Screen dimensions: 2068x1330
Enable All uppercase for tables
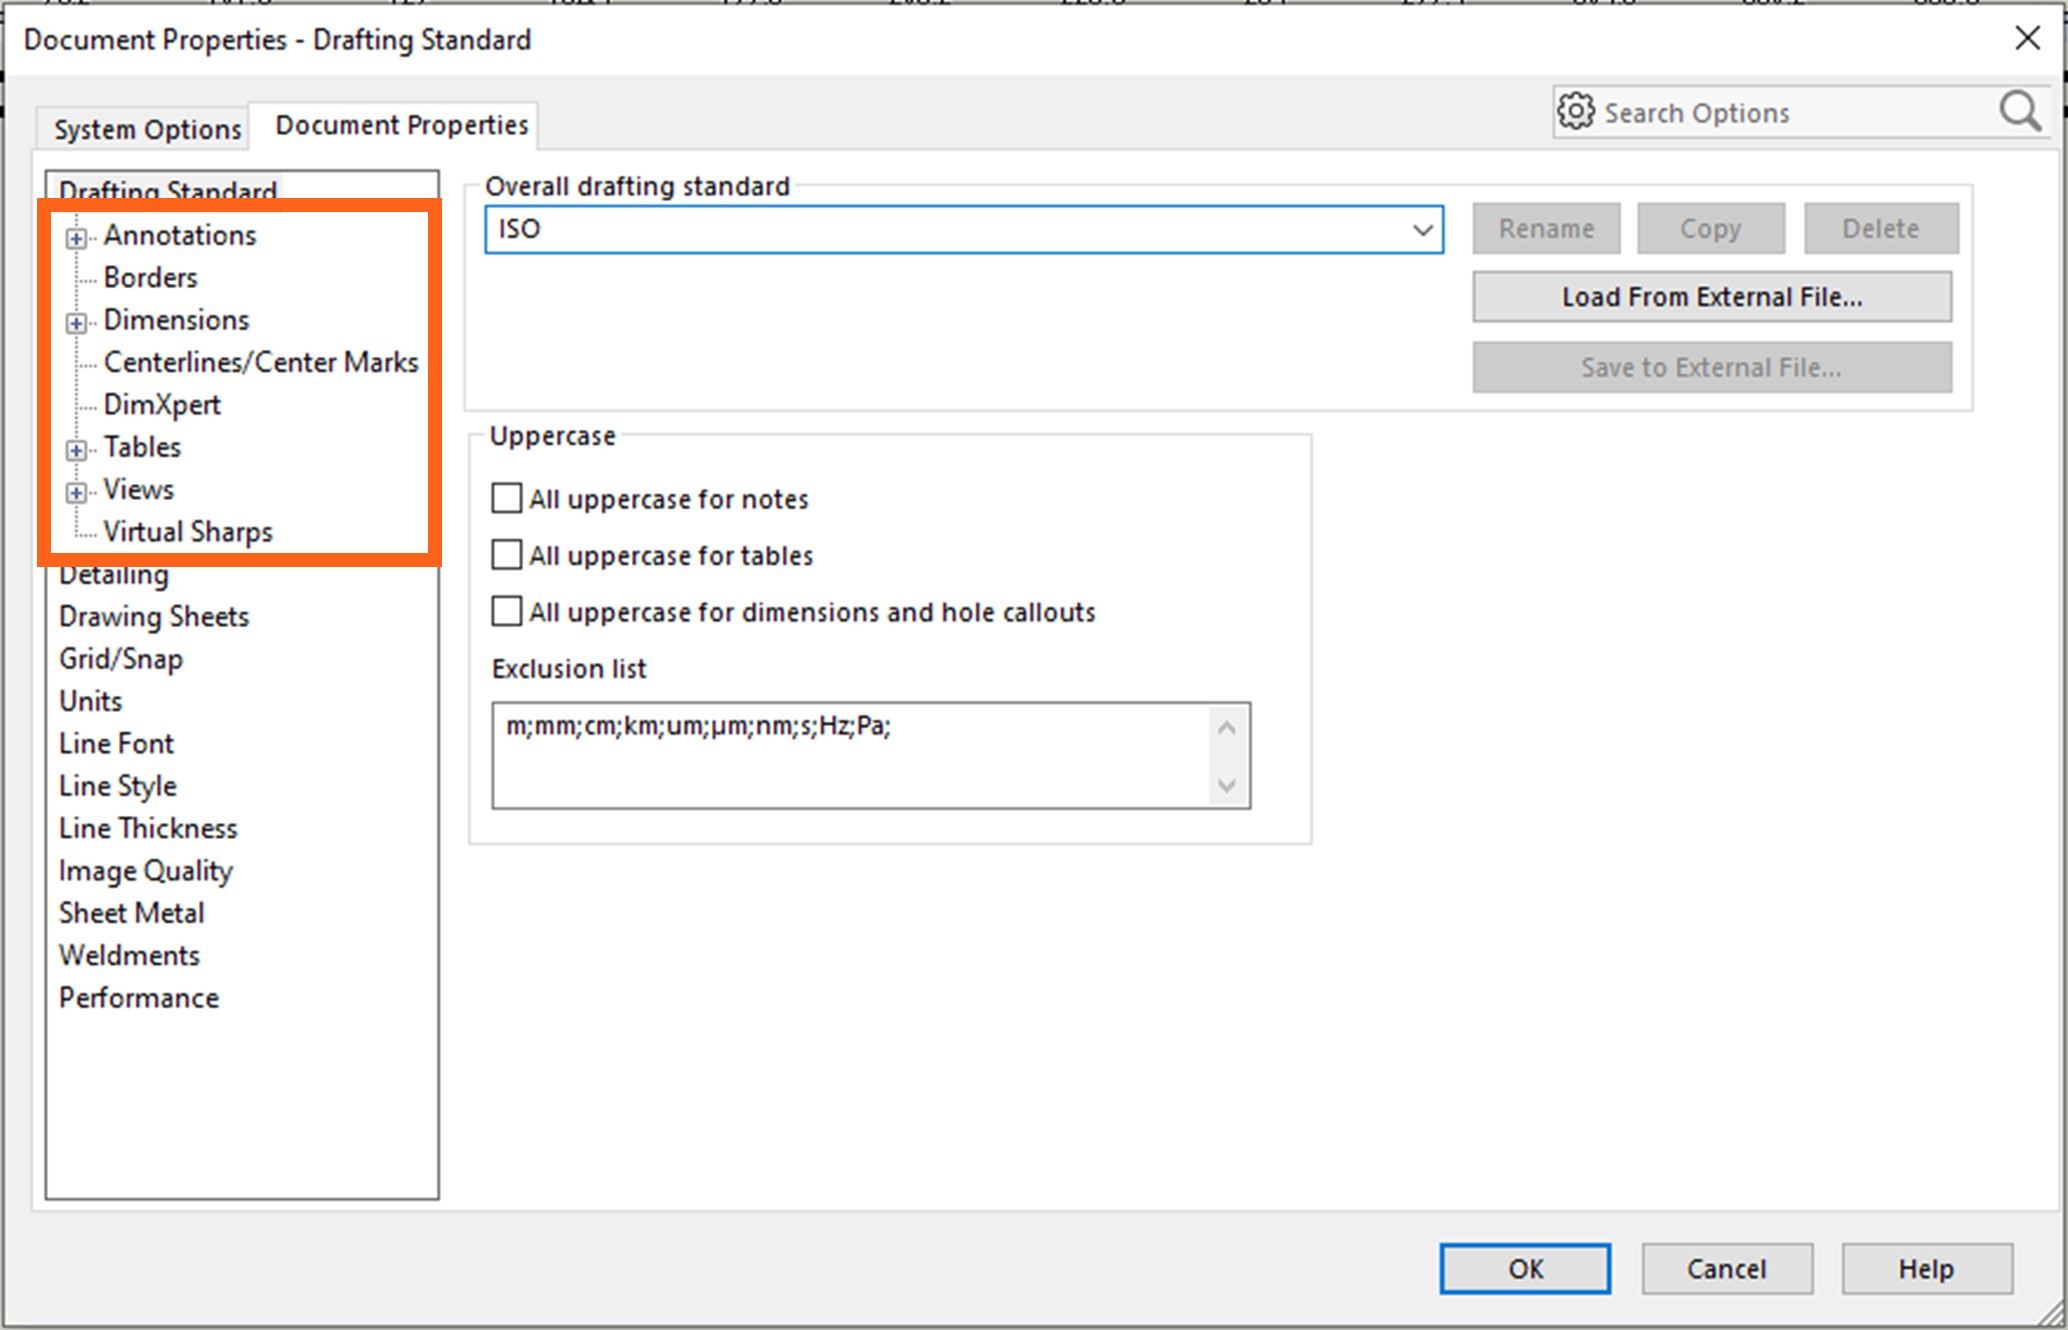point(506,555)
